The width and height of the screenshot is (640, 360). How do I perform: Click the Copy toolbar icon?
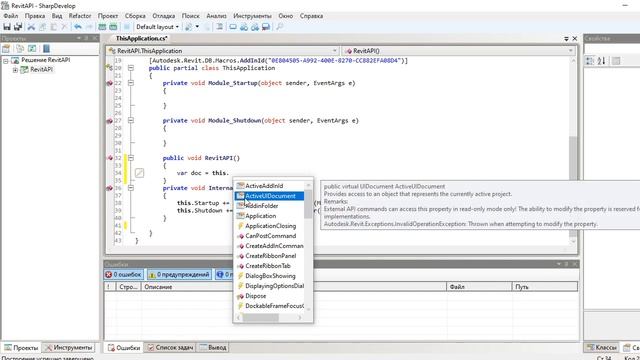click(42, 27)
